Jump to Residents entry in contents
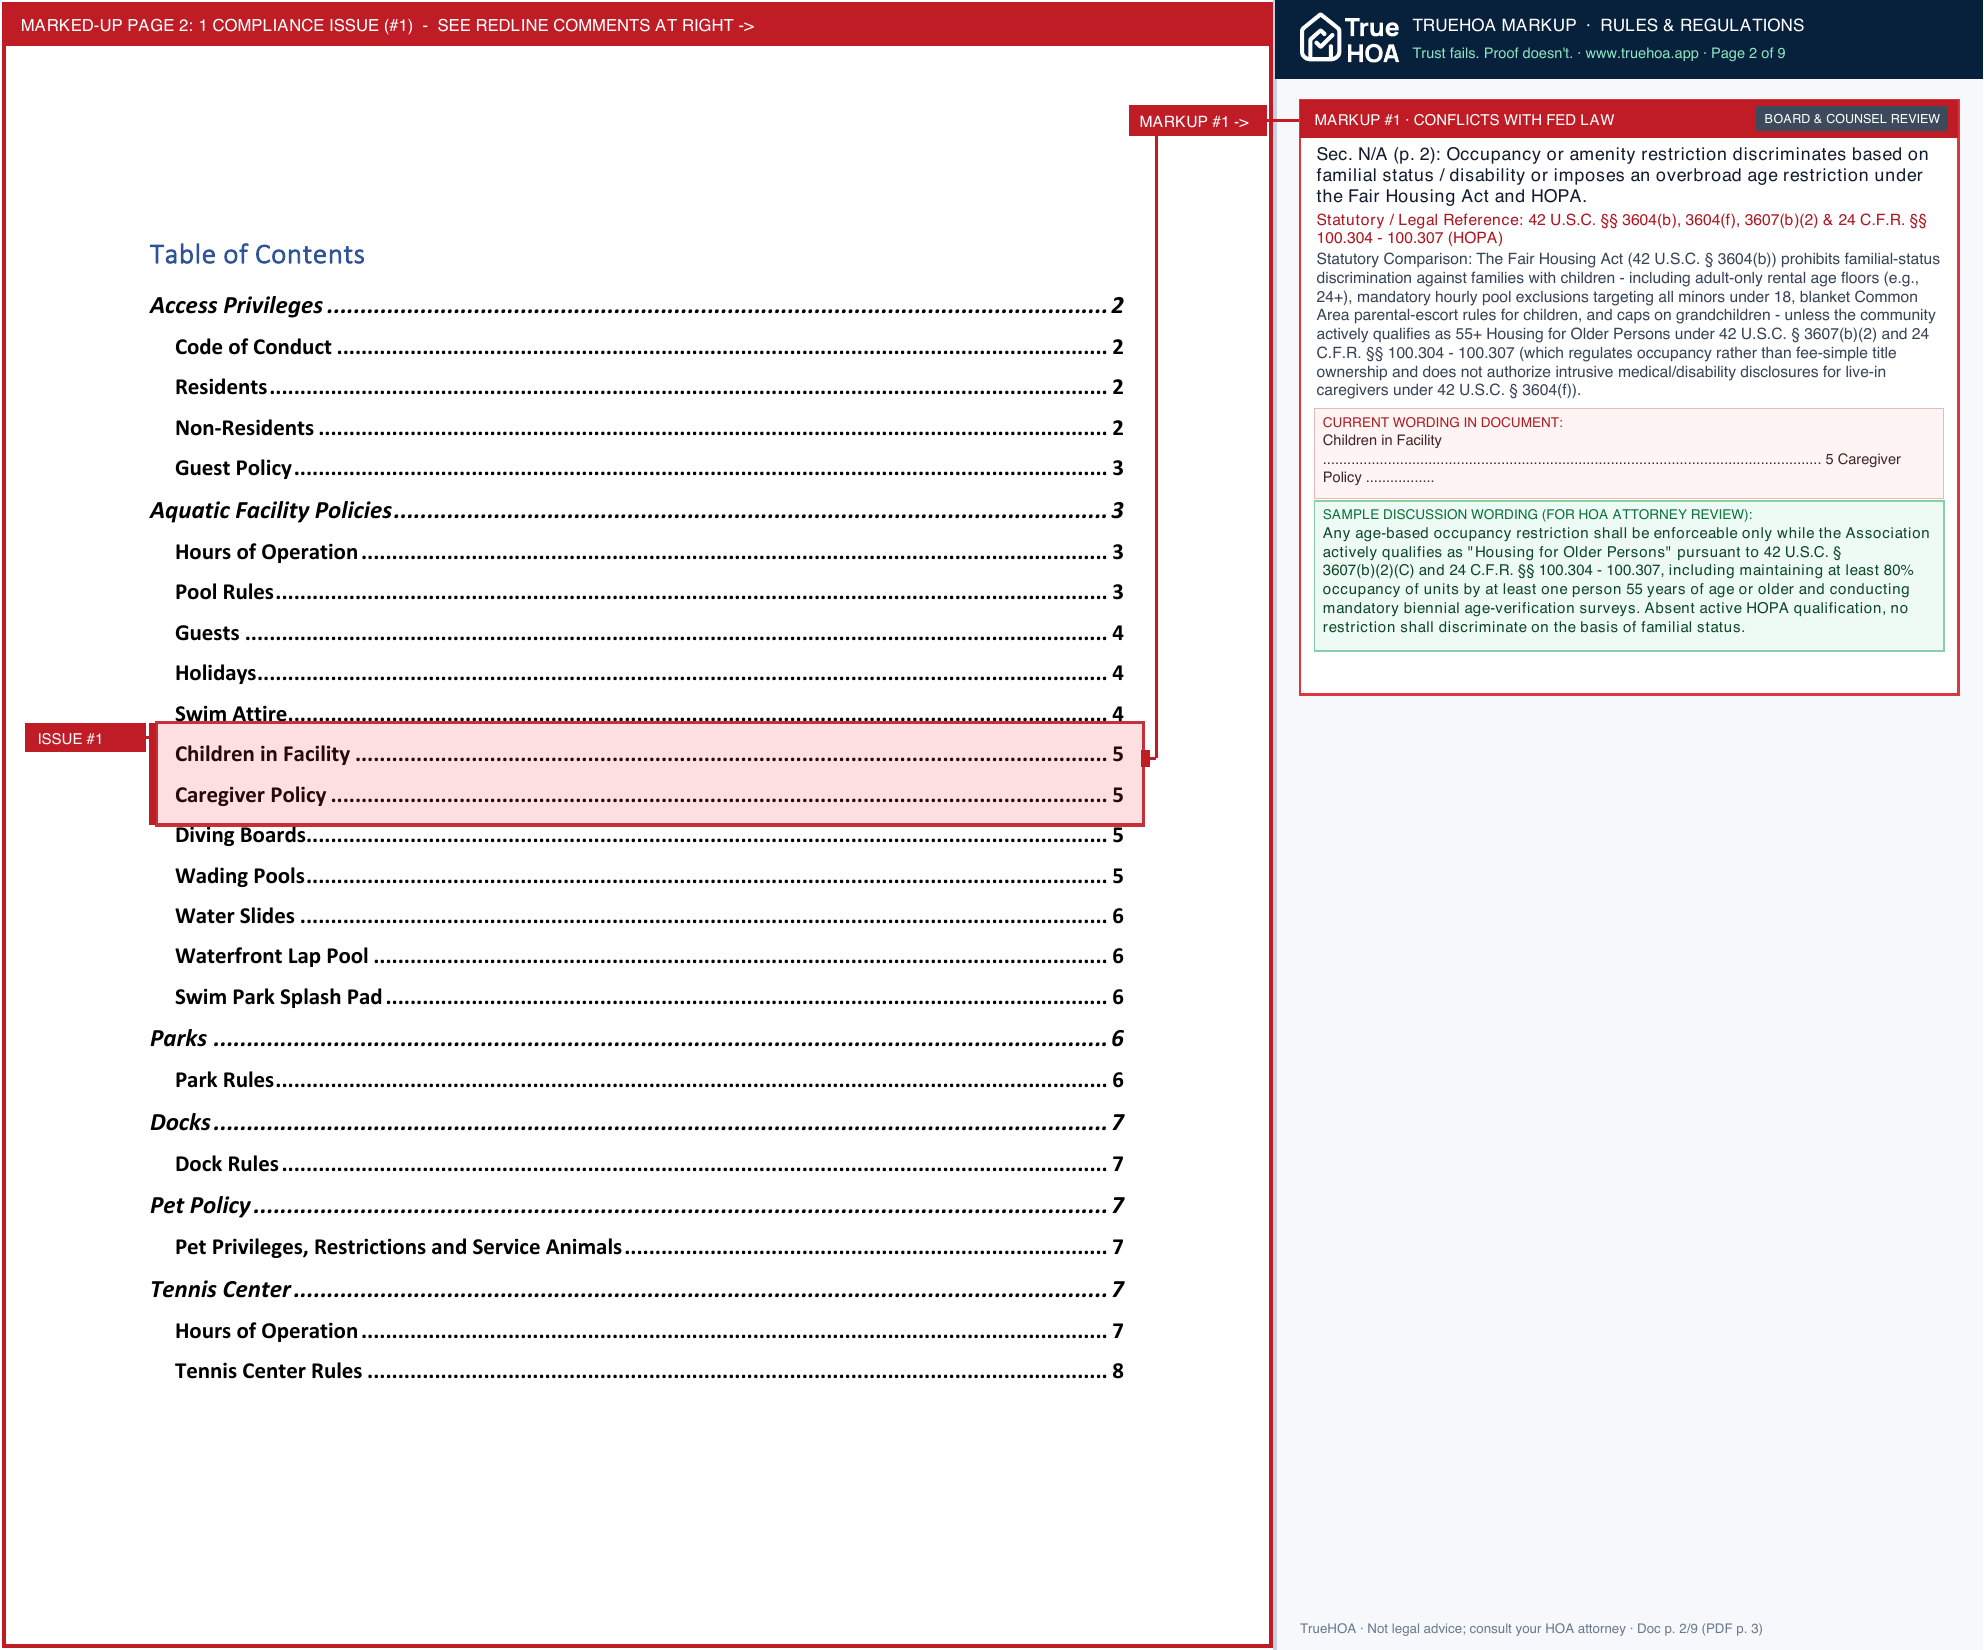This screenshot has width=1984, height=1650. (649, 387)
